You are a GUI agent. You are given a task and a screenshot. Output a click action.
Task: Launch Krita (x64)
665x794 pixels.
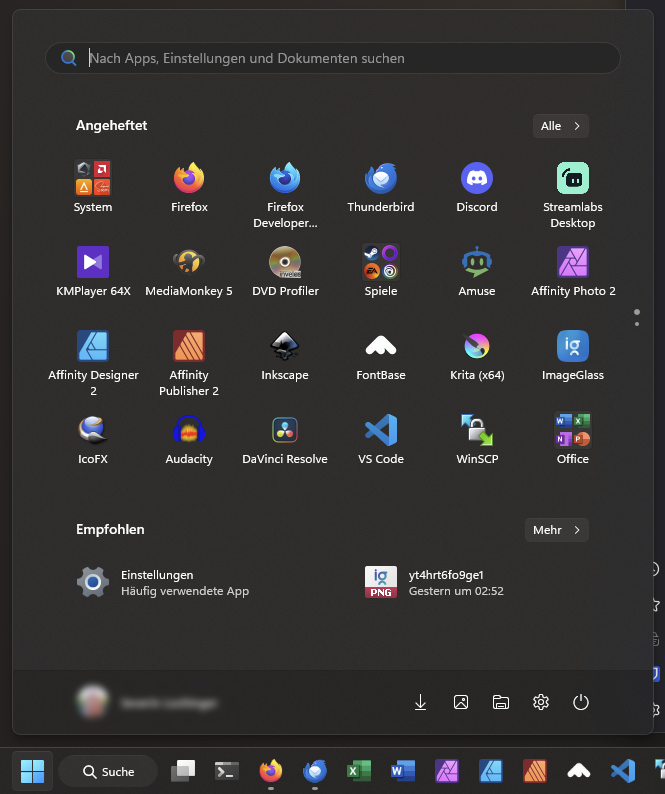point(477,354)
